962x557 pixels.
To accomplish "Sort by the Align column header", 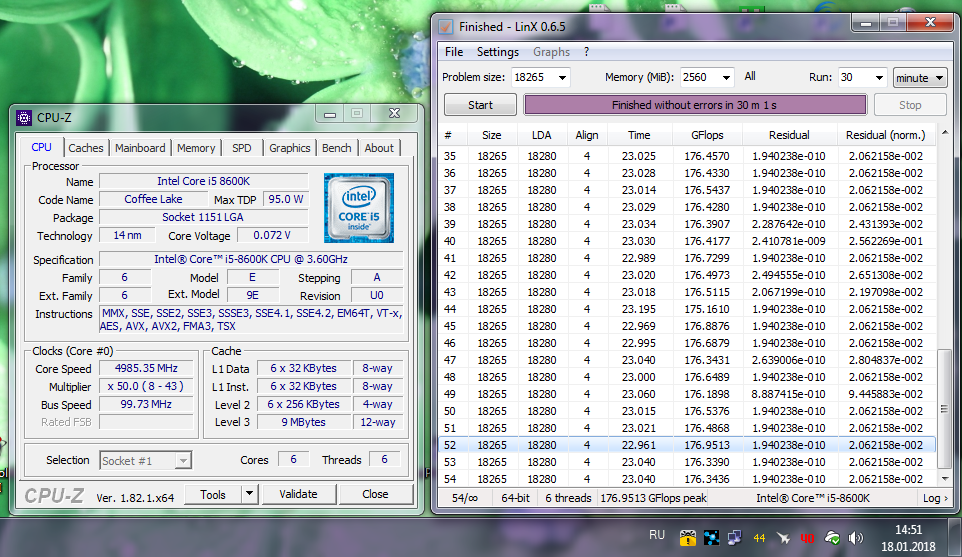I will pyautogui.click(x=587, y=135).
